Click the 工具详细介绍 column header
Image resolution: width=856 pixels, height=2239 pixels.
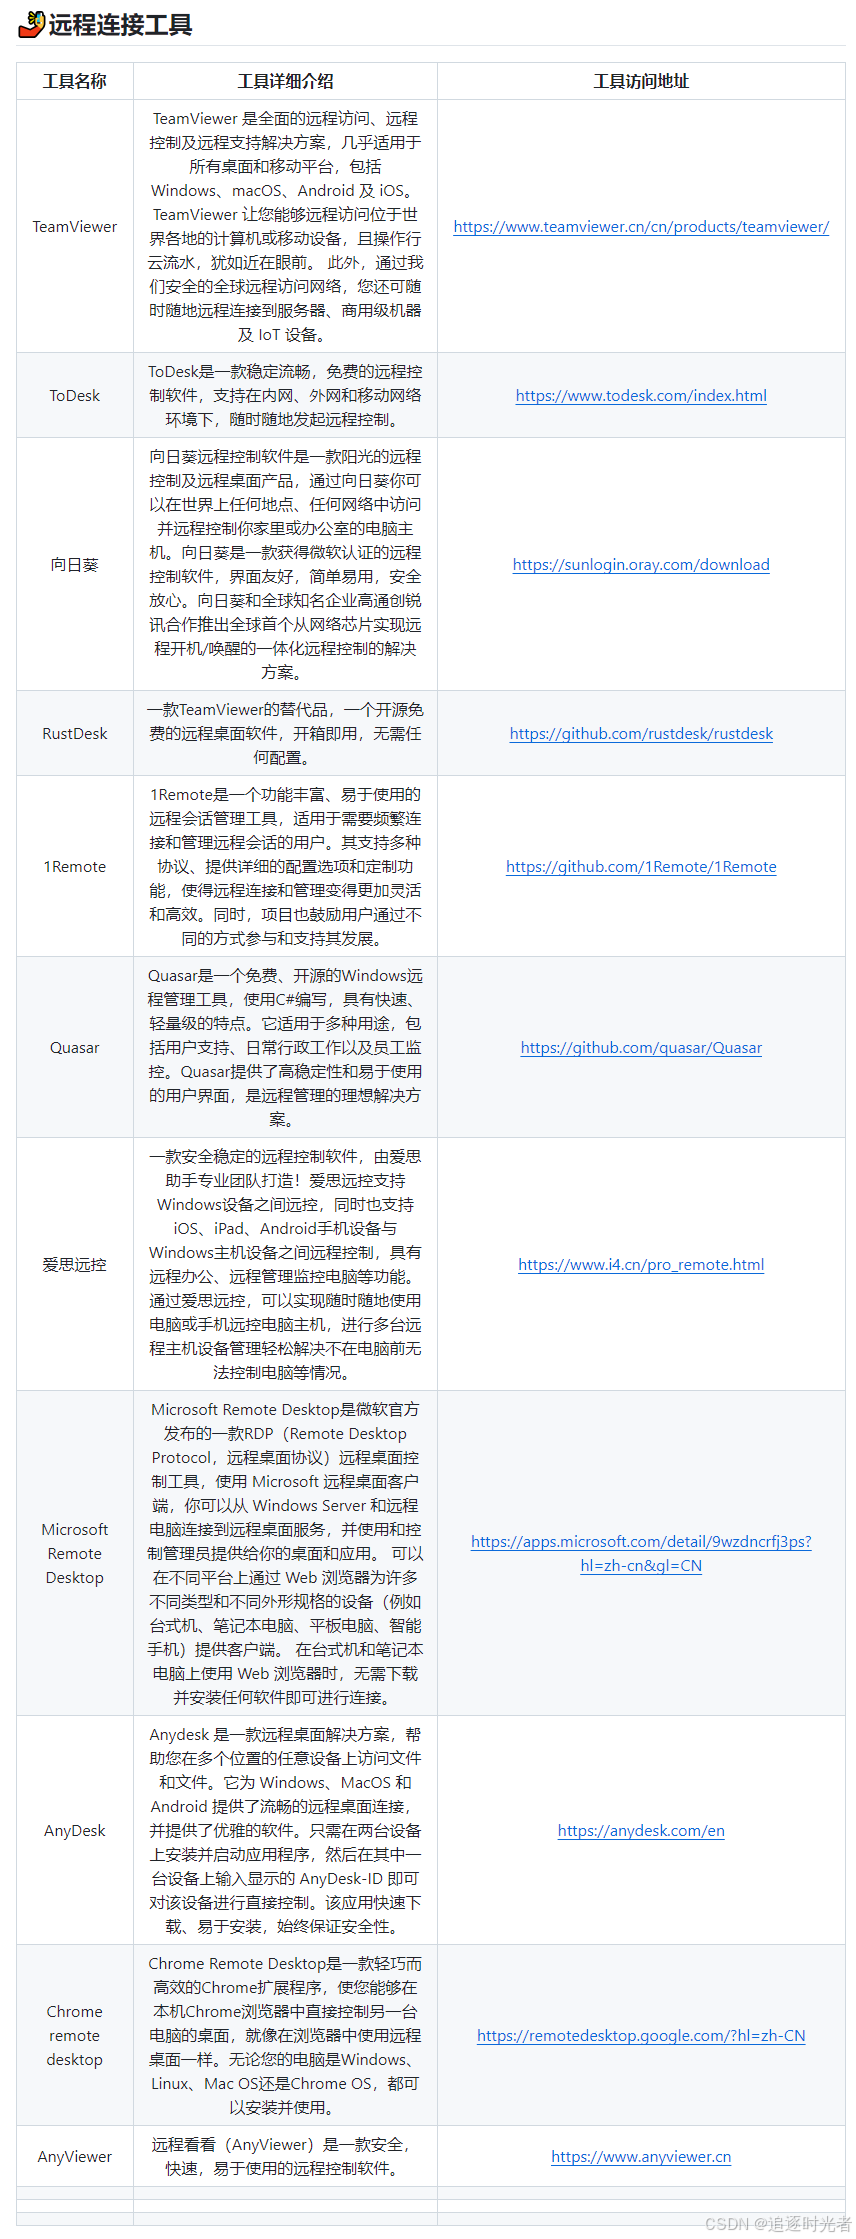(285, 81)
